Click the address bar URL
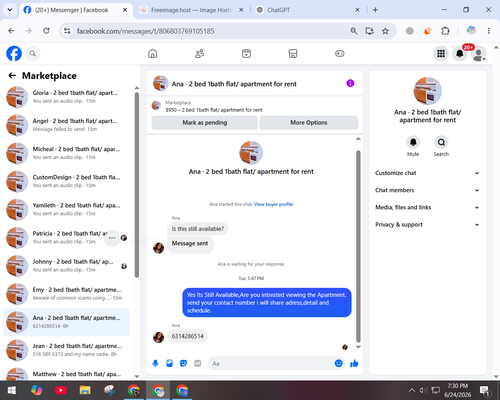Viewport: 500px width, 400px height. pos(145,31)
